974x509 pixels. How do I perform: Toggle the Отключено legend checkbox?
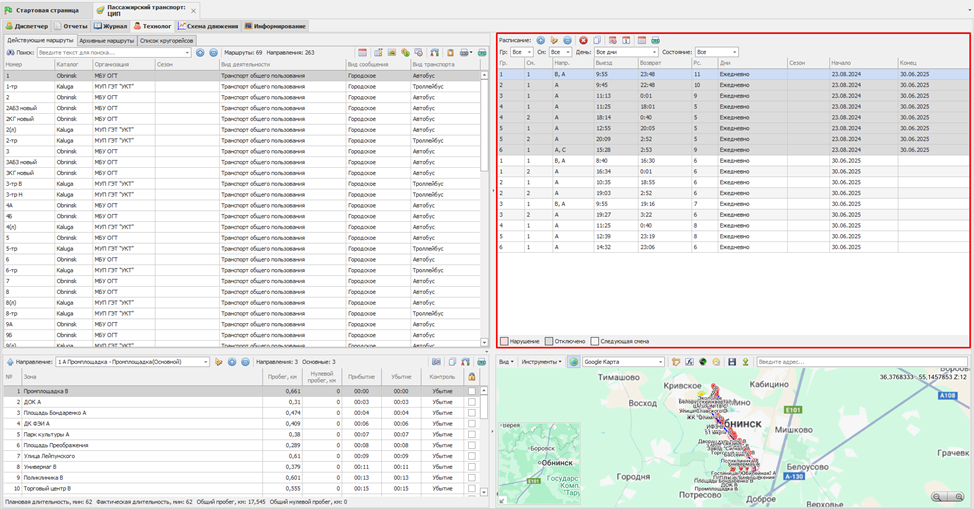tap(548, 341)
